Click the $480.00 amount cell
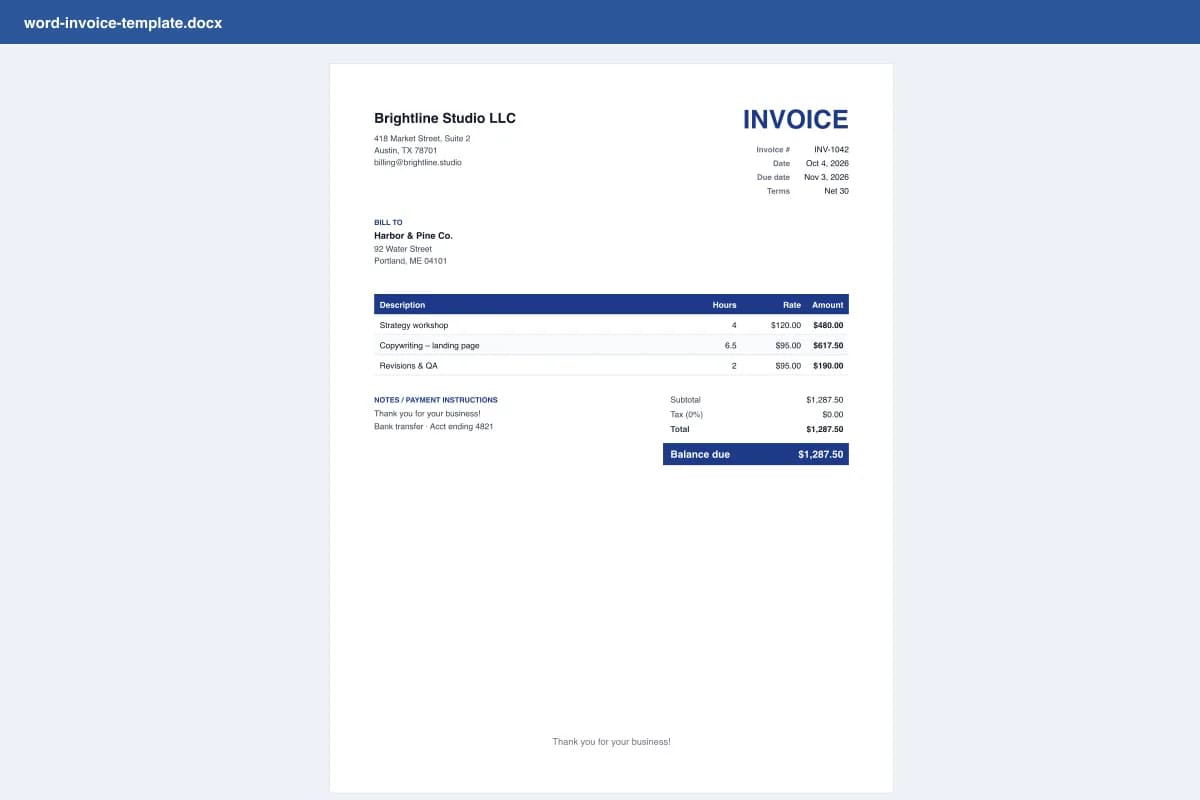 click(828, 325)
